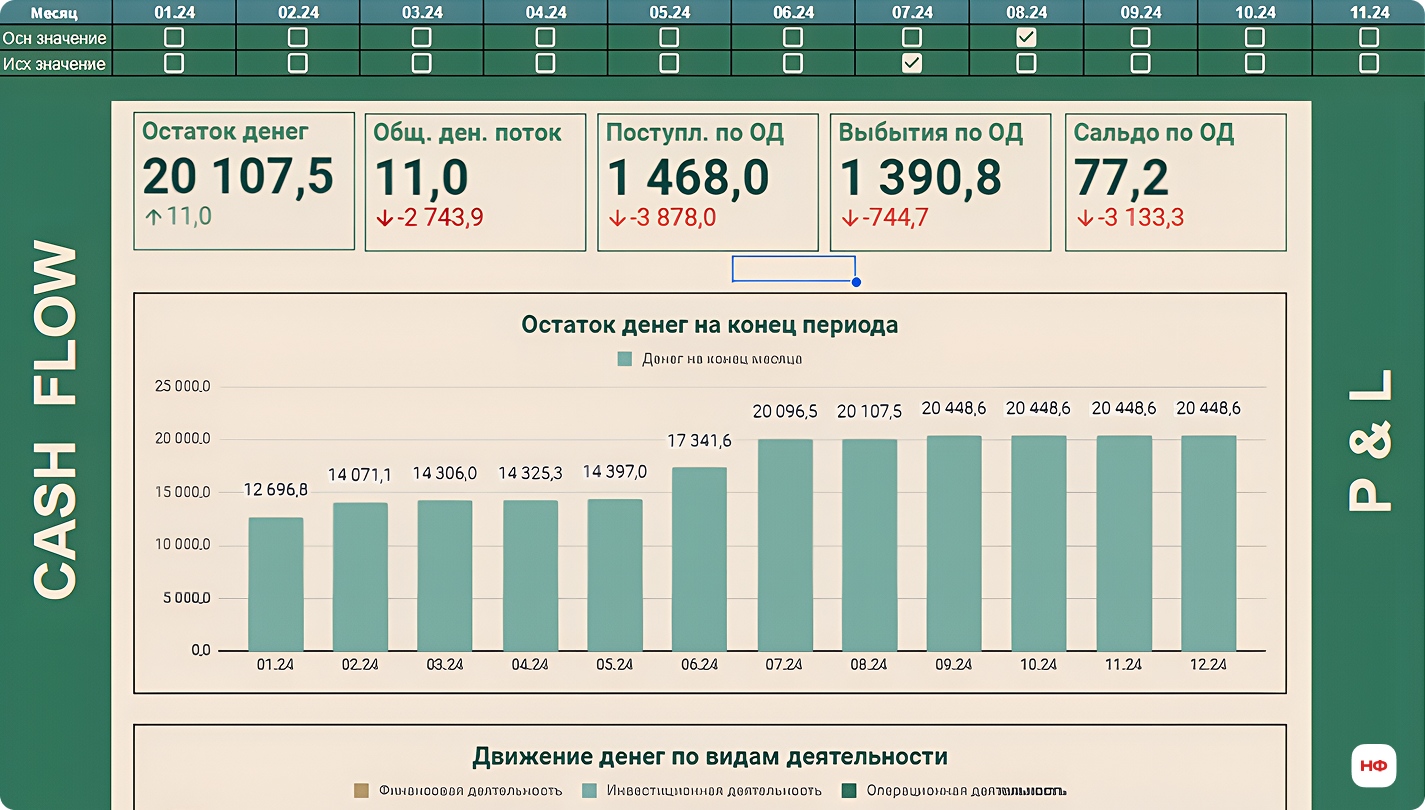The height and width of the screenshot is (810, 1425).
Task: Check Исх значение box for 11.24
Action: pos(1369,63)
